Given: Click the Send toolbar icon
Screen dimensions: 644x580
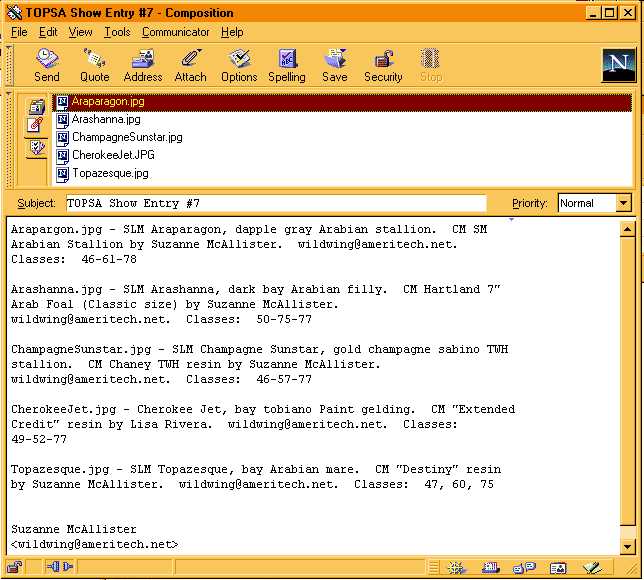Looking at the screenshot, I should coord(46,66).
